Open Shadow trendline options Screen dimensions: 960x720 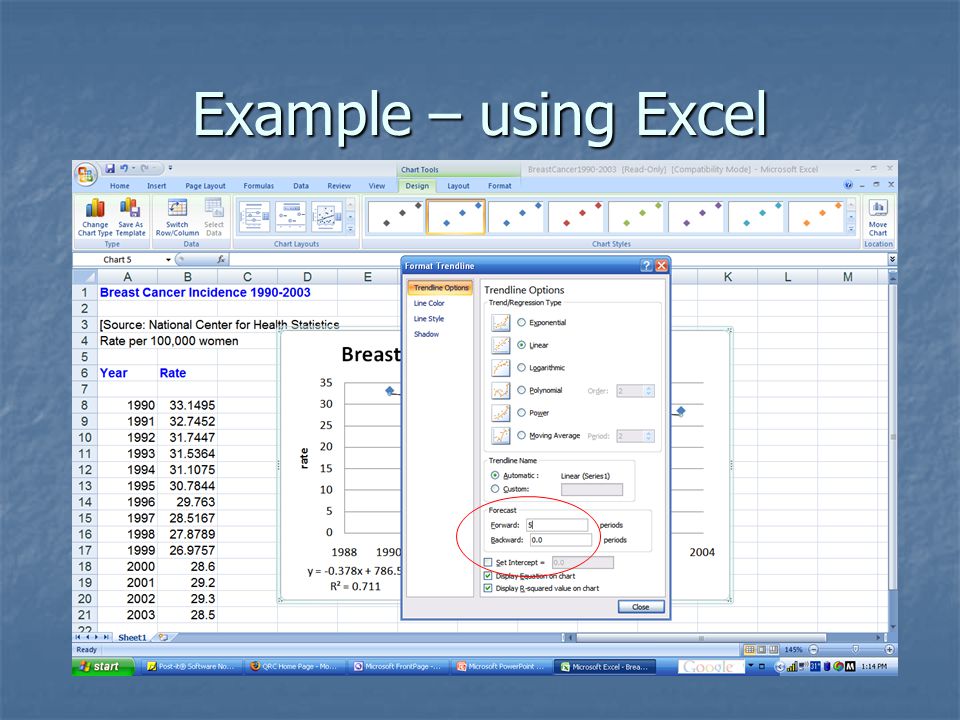[426, 334]
